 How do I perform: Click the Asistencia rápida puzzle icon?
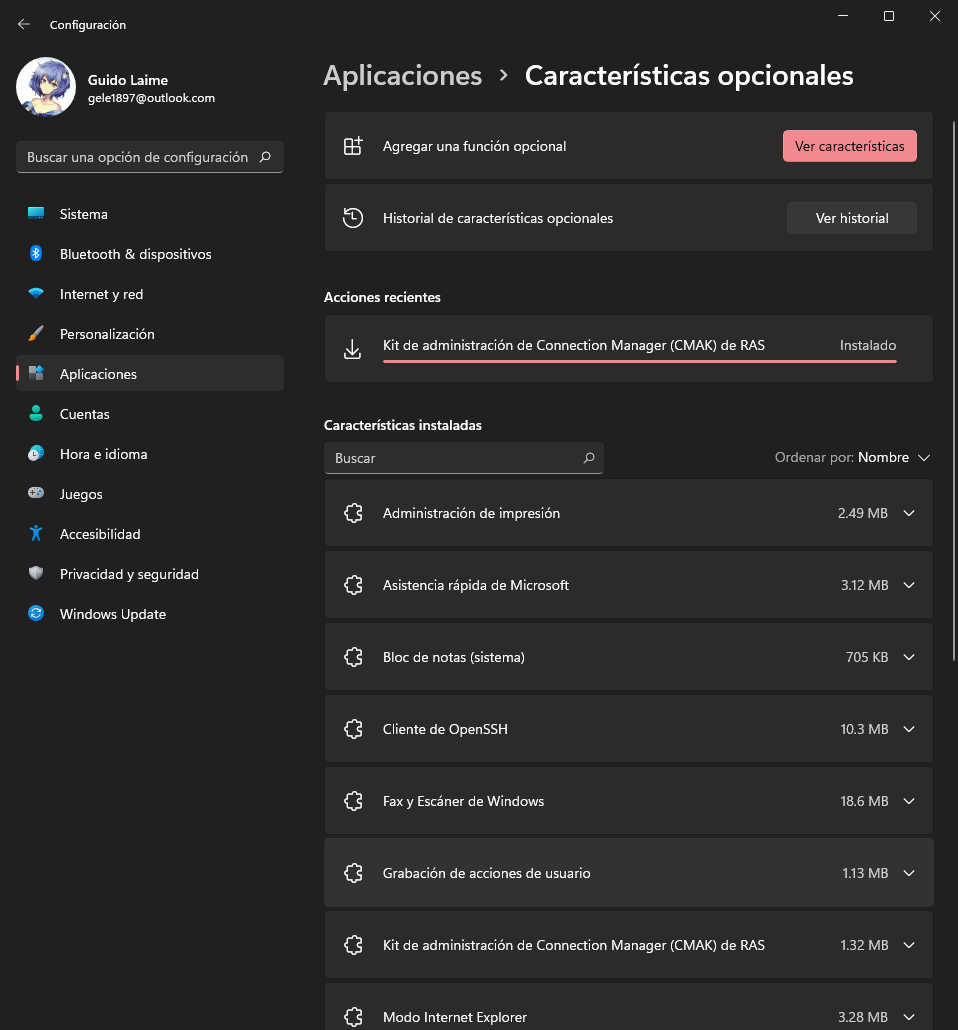point(354,585)
